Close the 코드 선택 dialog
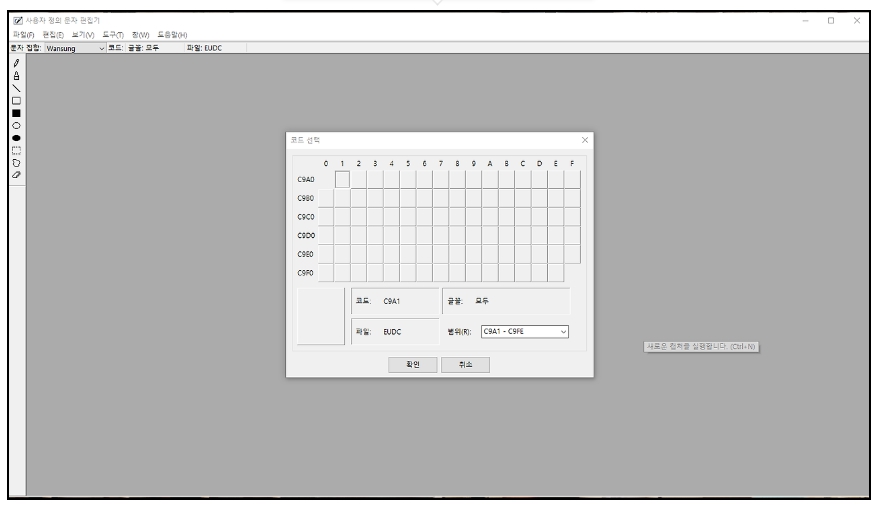Viewport: 878px width, 505px height. 585,140
